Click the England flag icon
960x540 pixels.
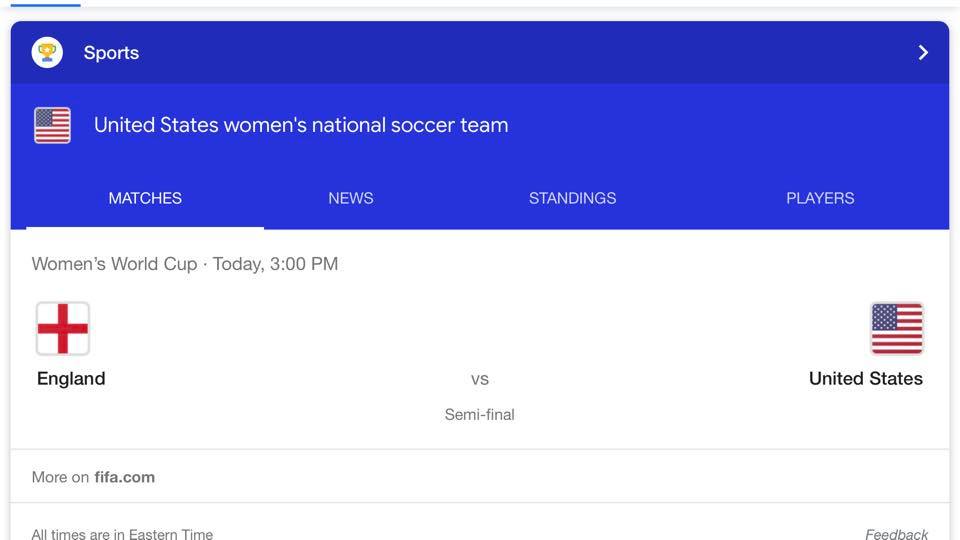tap(63, 329)
